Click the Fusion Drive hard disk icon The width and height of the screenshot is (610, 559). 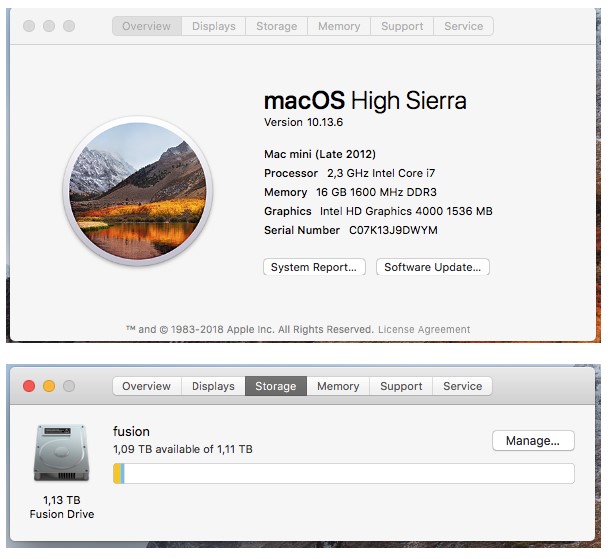[61, 453]
